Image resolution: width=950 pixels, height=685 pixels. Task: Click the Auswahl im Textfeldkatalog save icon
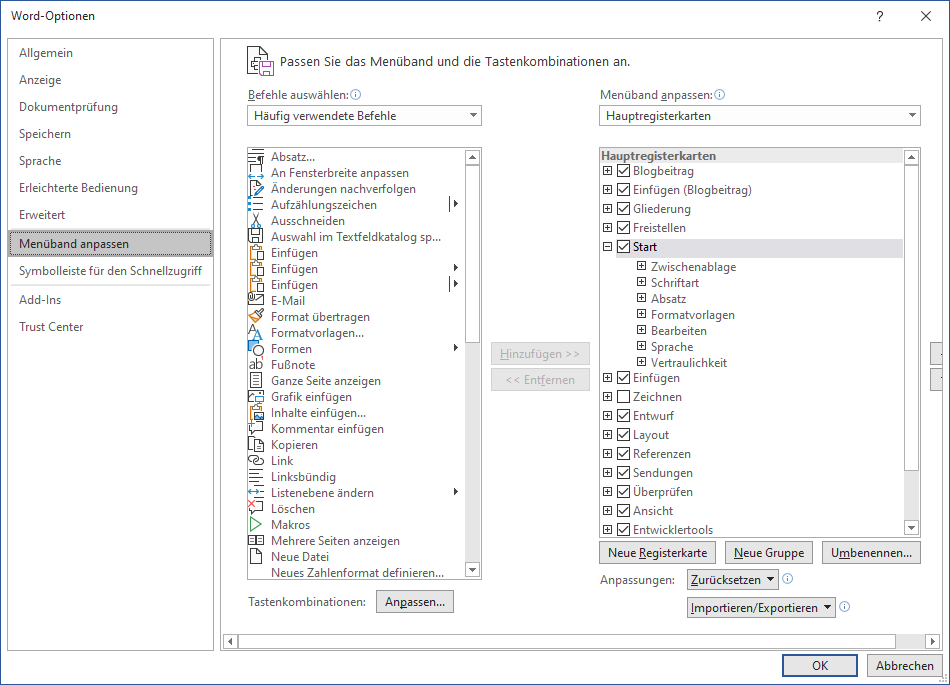coord(256,237)
